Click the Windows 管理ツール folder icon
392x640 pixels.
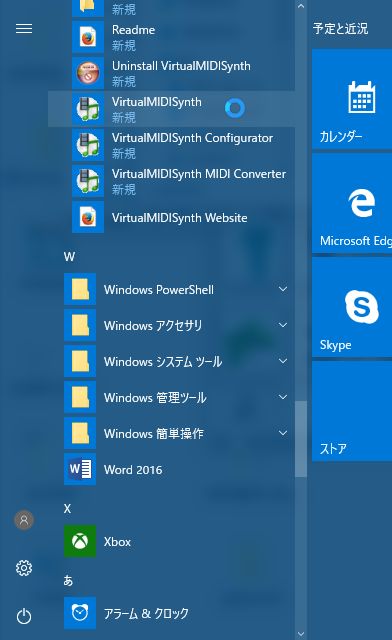pyautogui.click(x=80, y=397)
